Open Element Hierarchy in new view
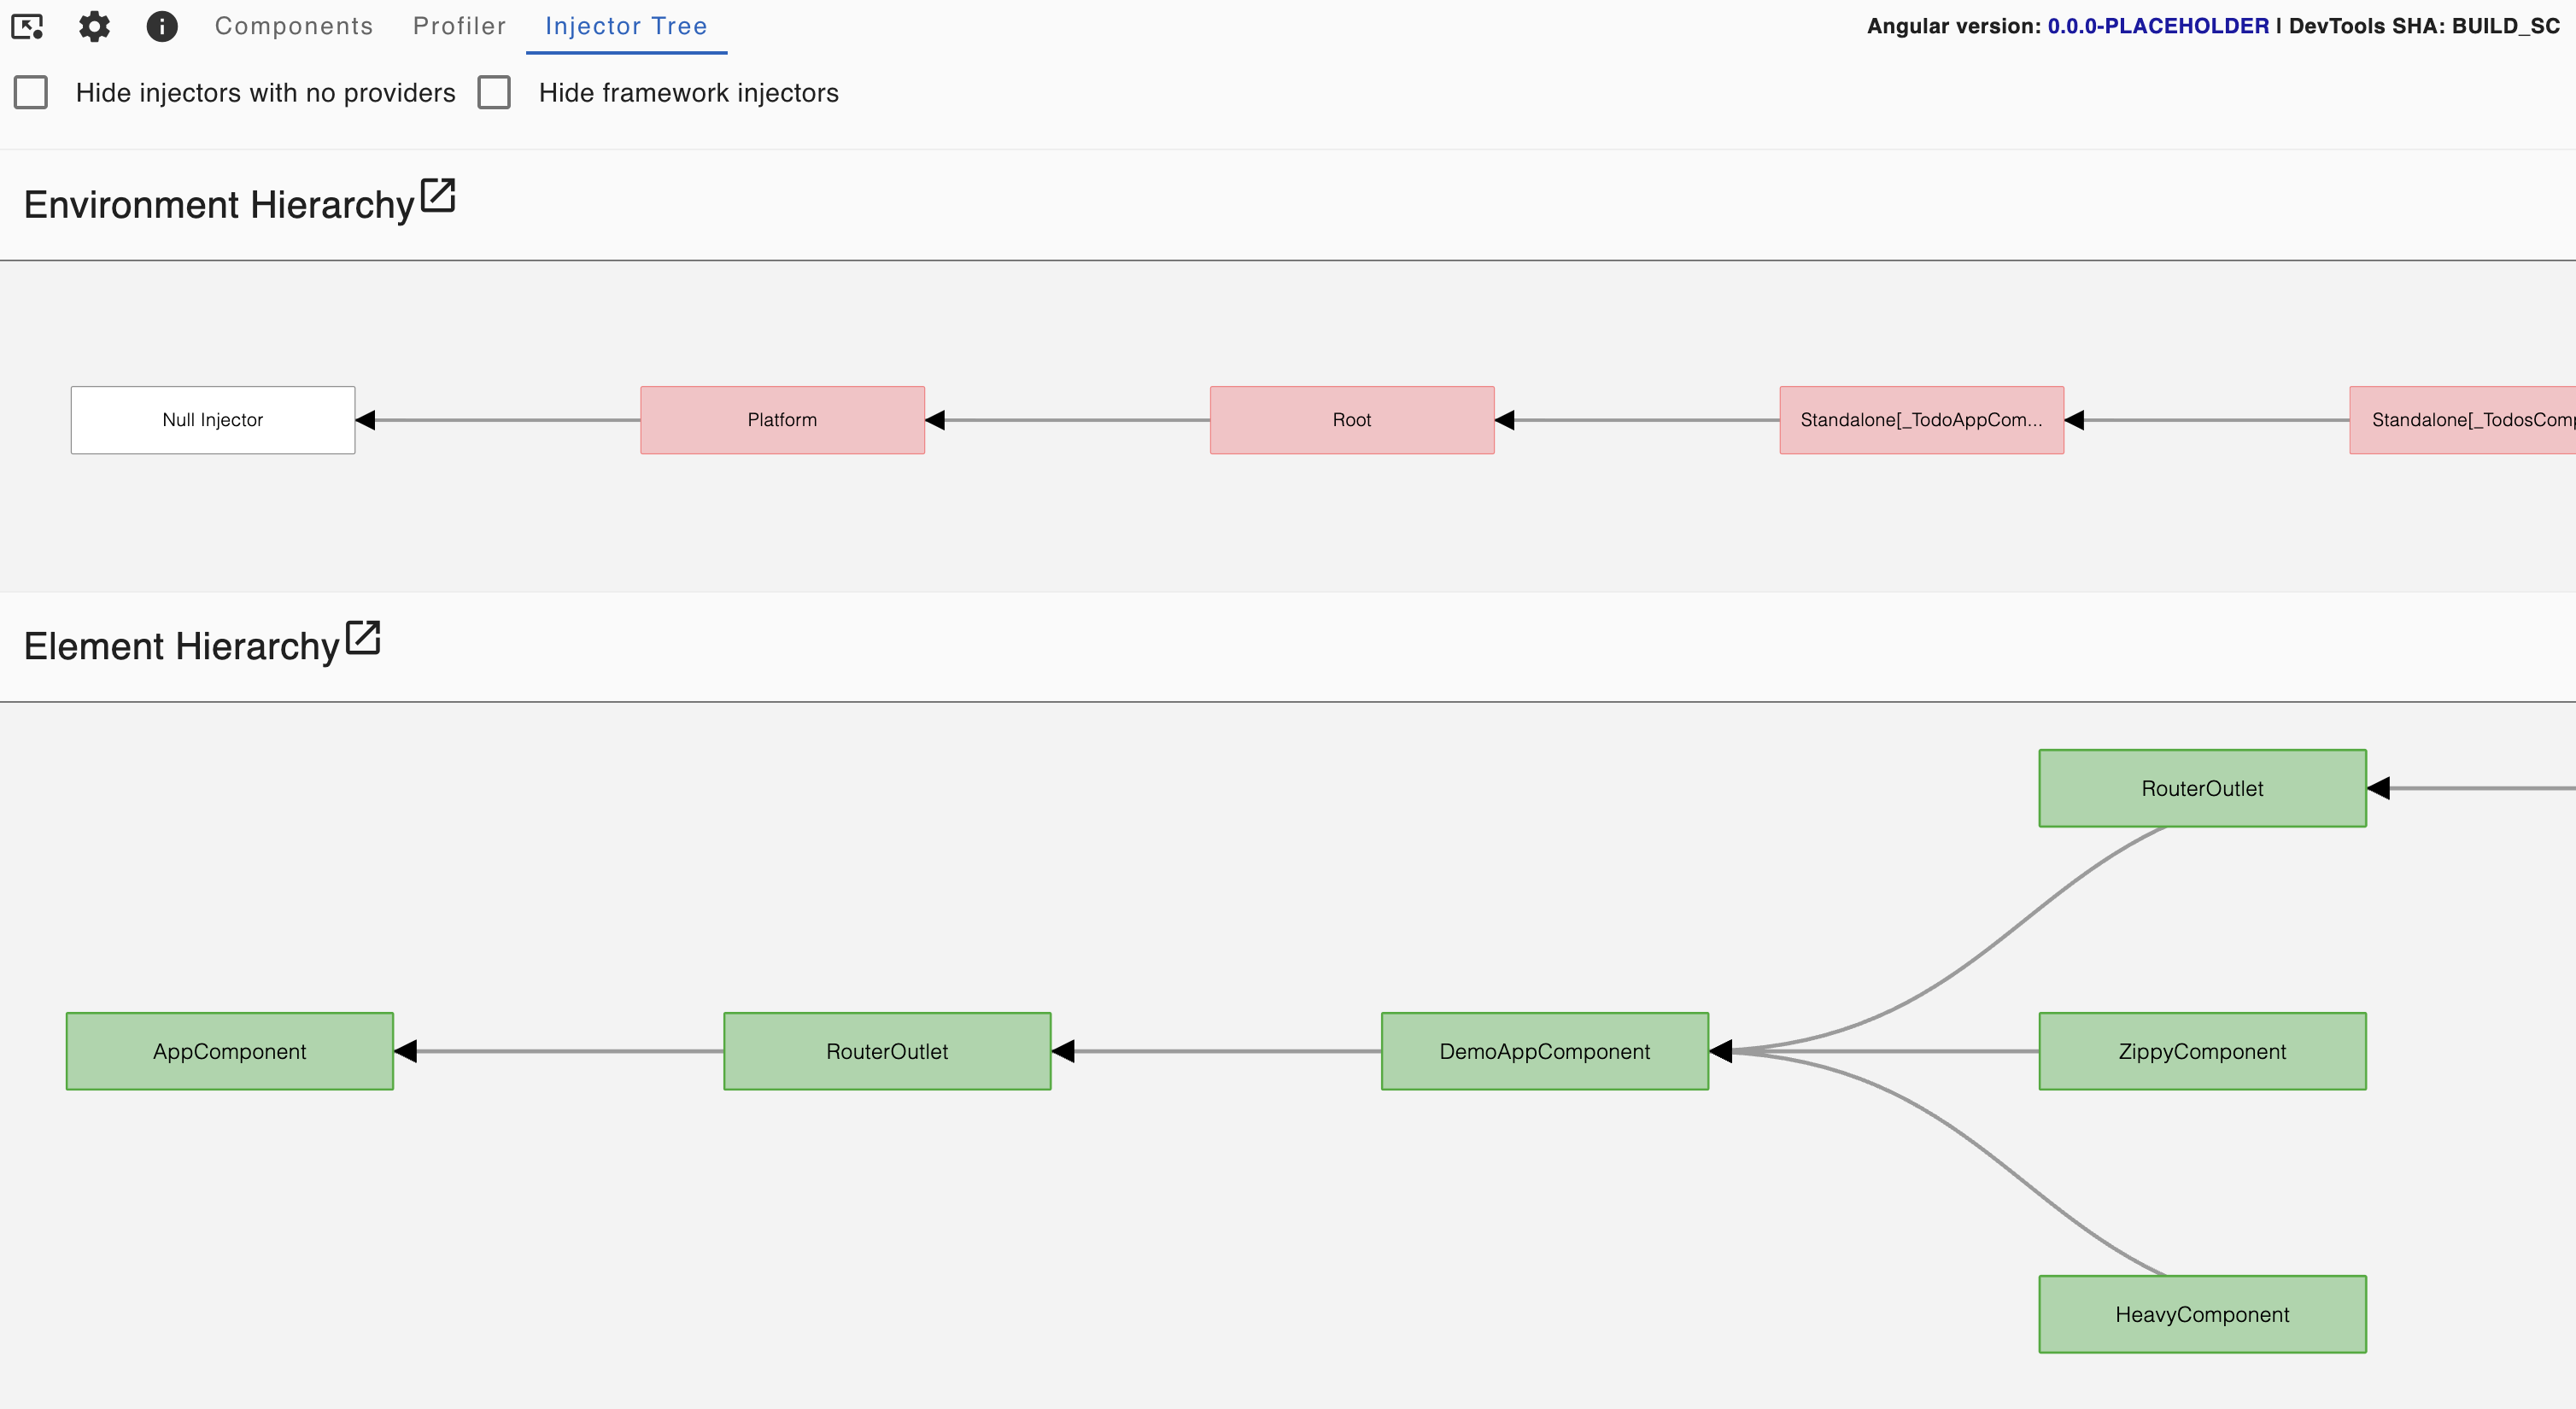2576x1409 pixels. [362, 637]
